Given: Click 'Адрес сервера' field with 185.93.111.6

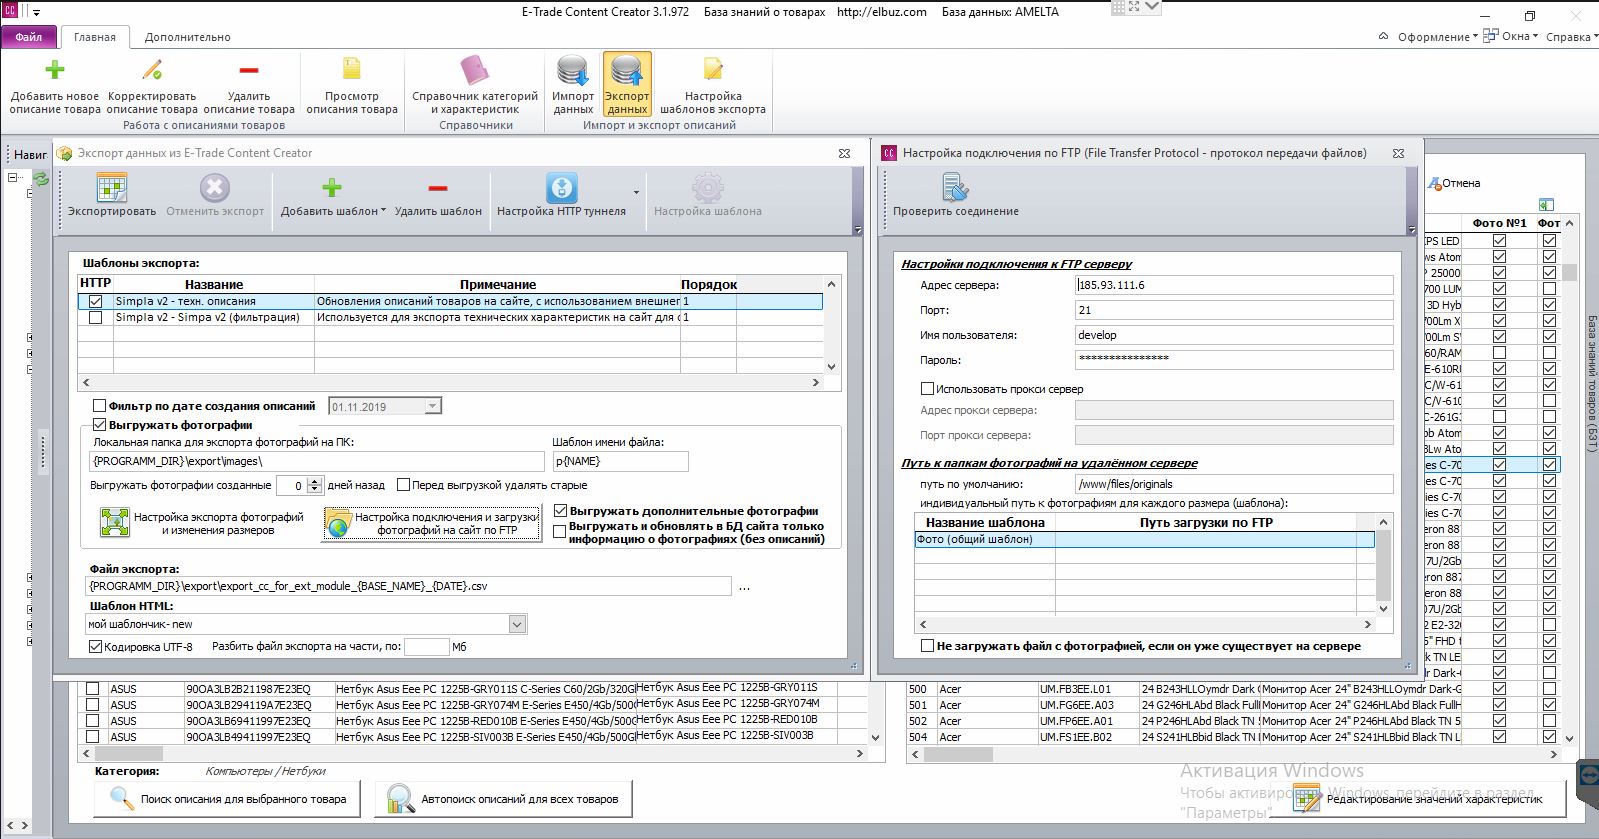Looking at the screenshot, I should 1234,285.
